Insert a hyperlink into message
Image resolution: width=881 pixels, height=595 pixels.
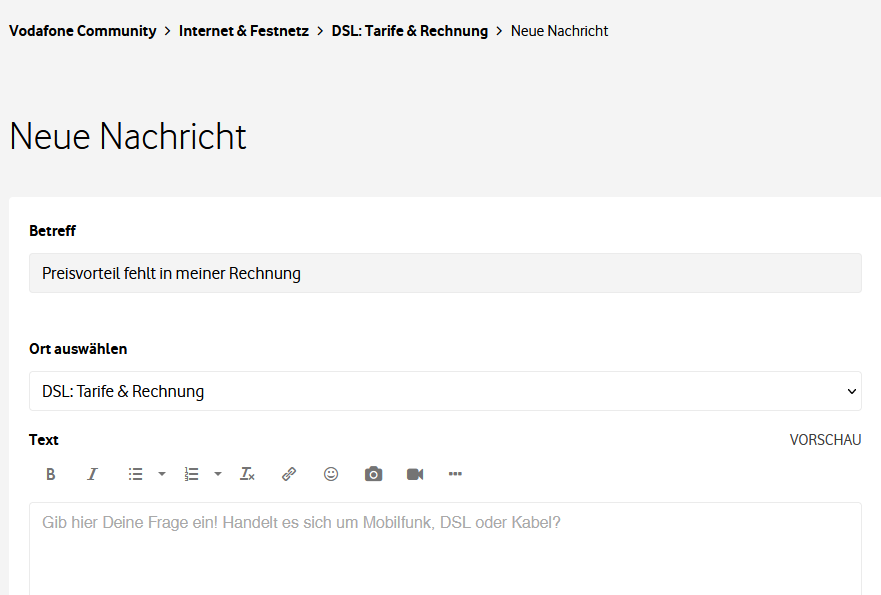(x=289, y=474)
